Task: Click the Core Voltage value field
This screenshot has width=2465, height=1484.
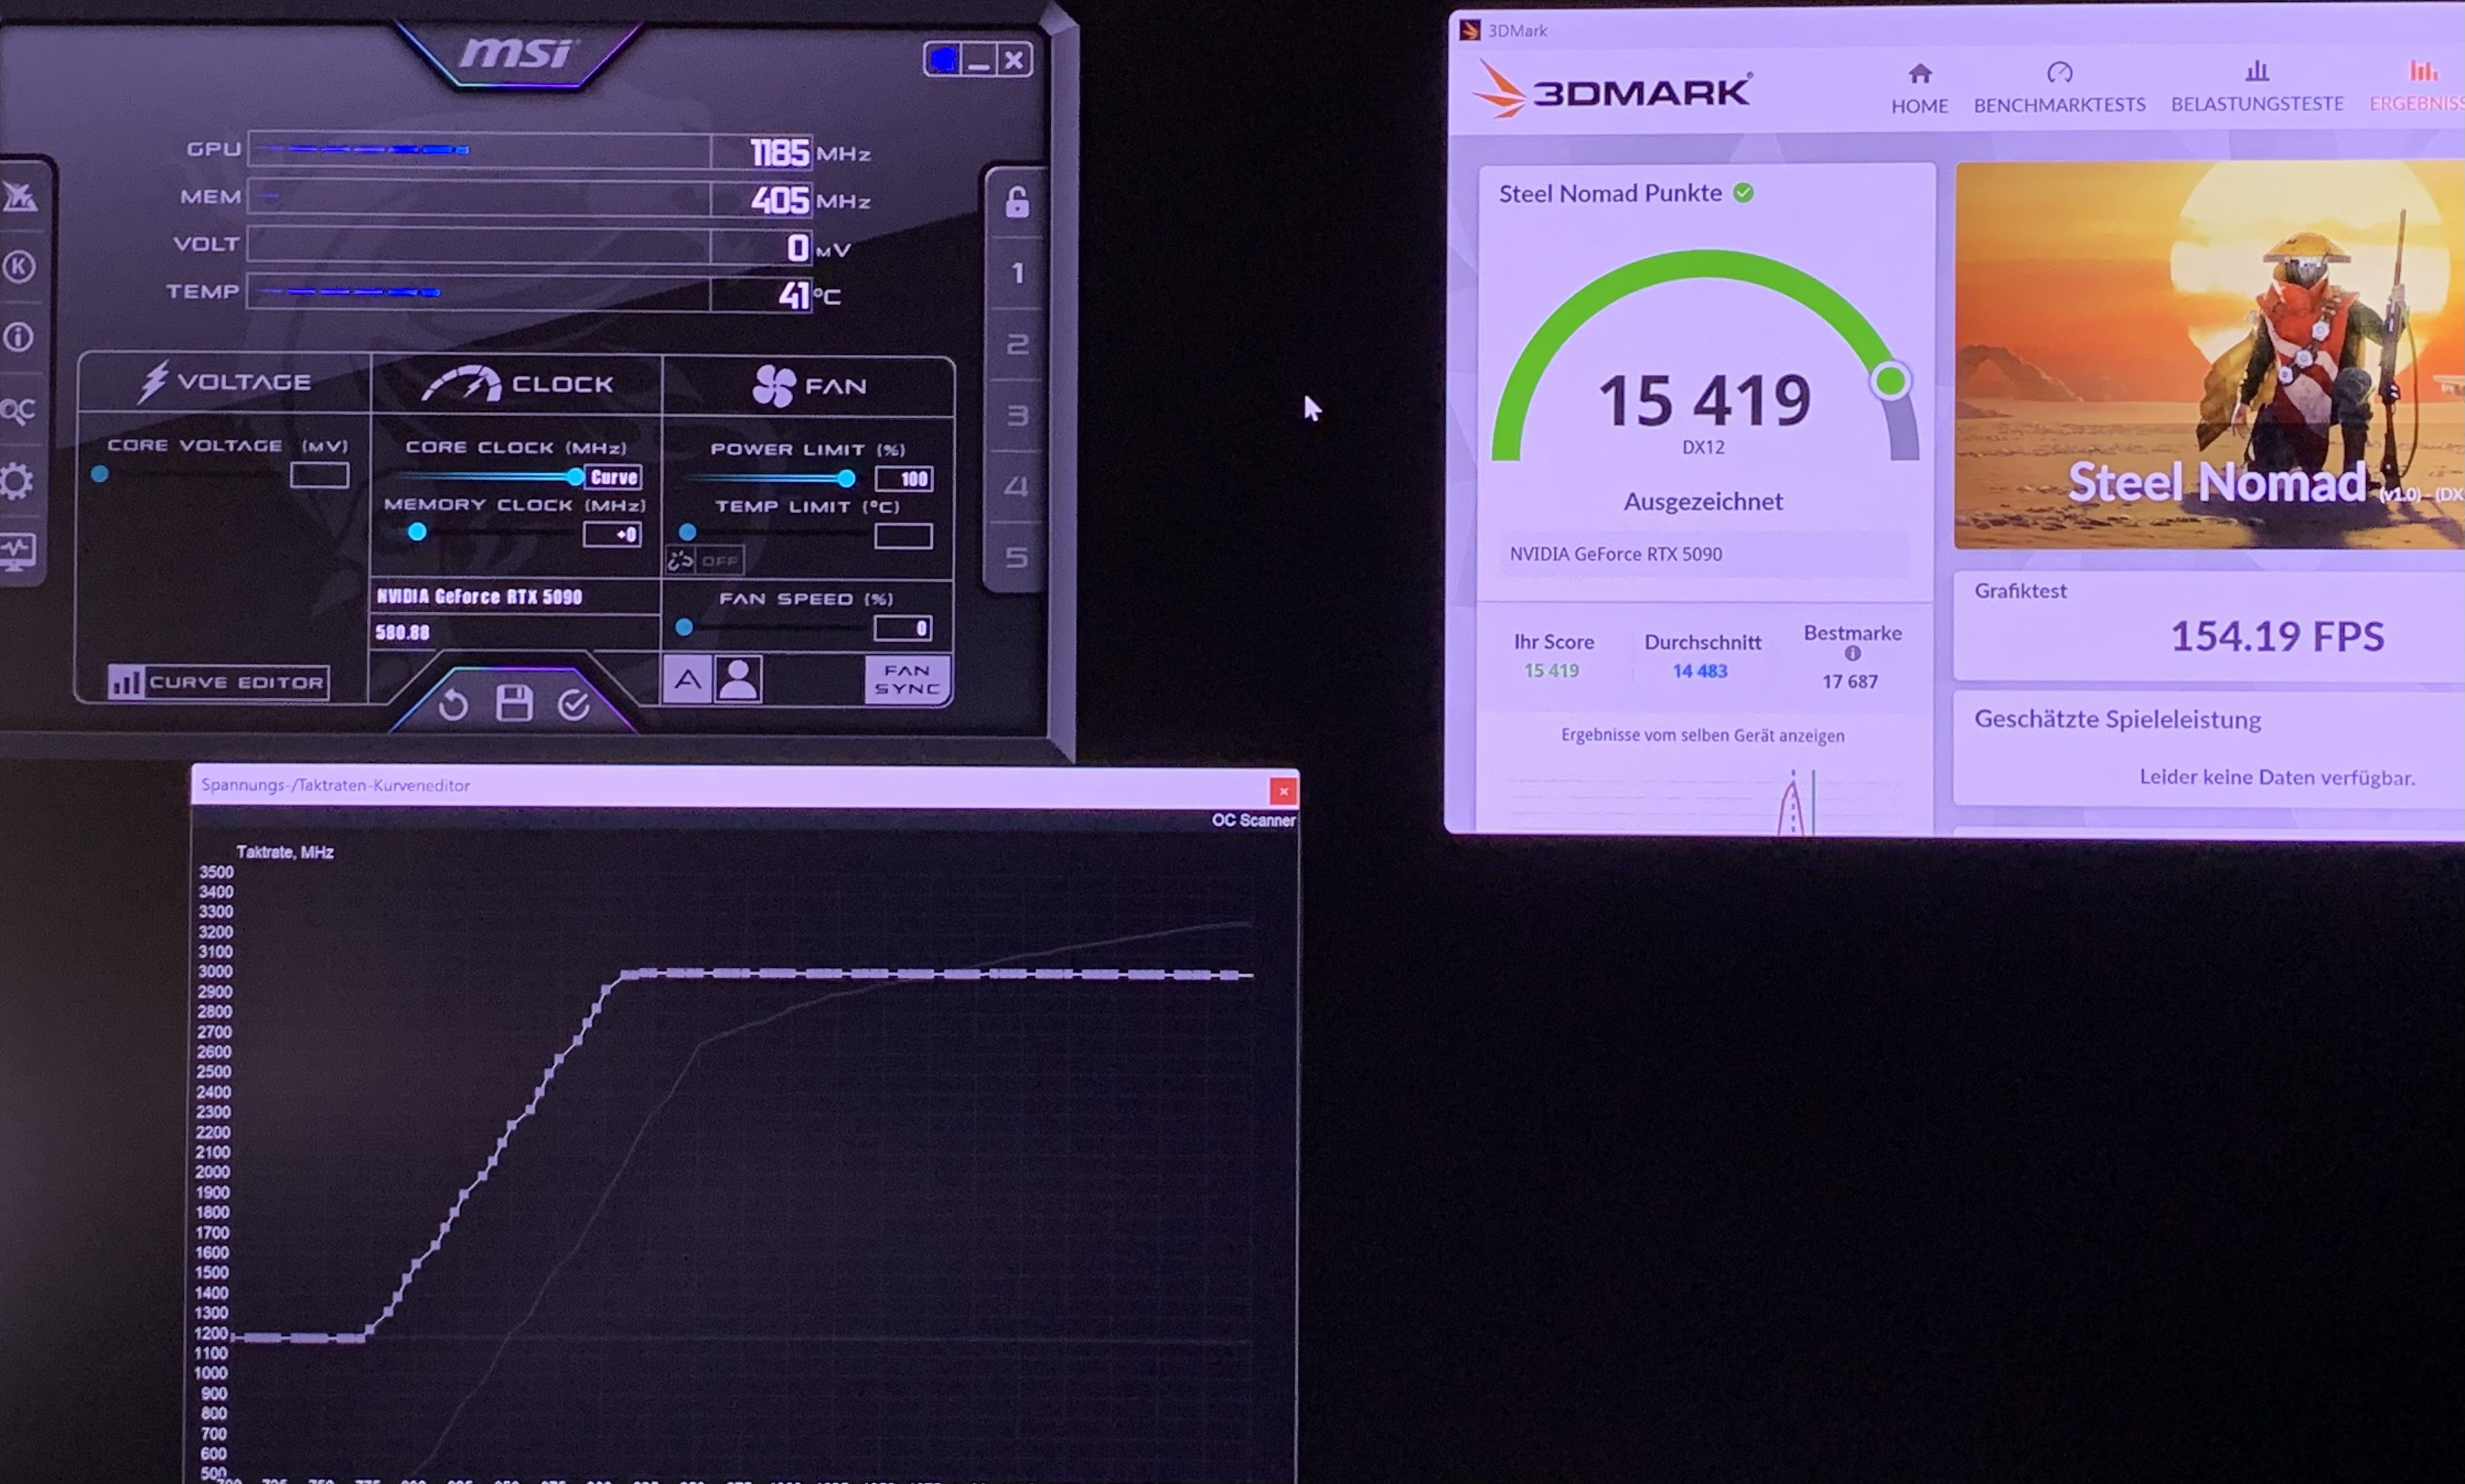Action: tap(320, 475)
